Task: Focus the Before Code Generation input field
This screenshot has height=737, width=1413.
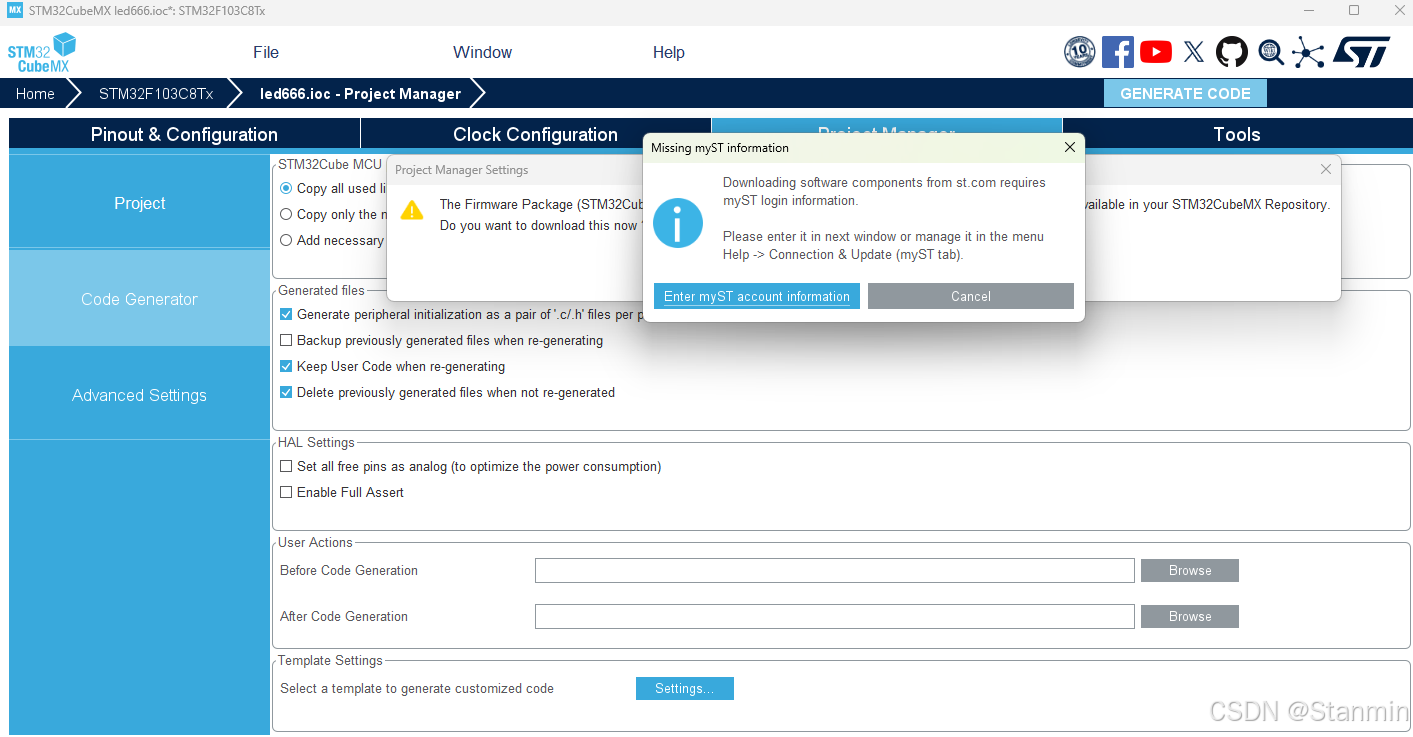Action: tap(835, 570)
